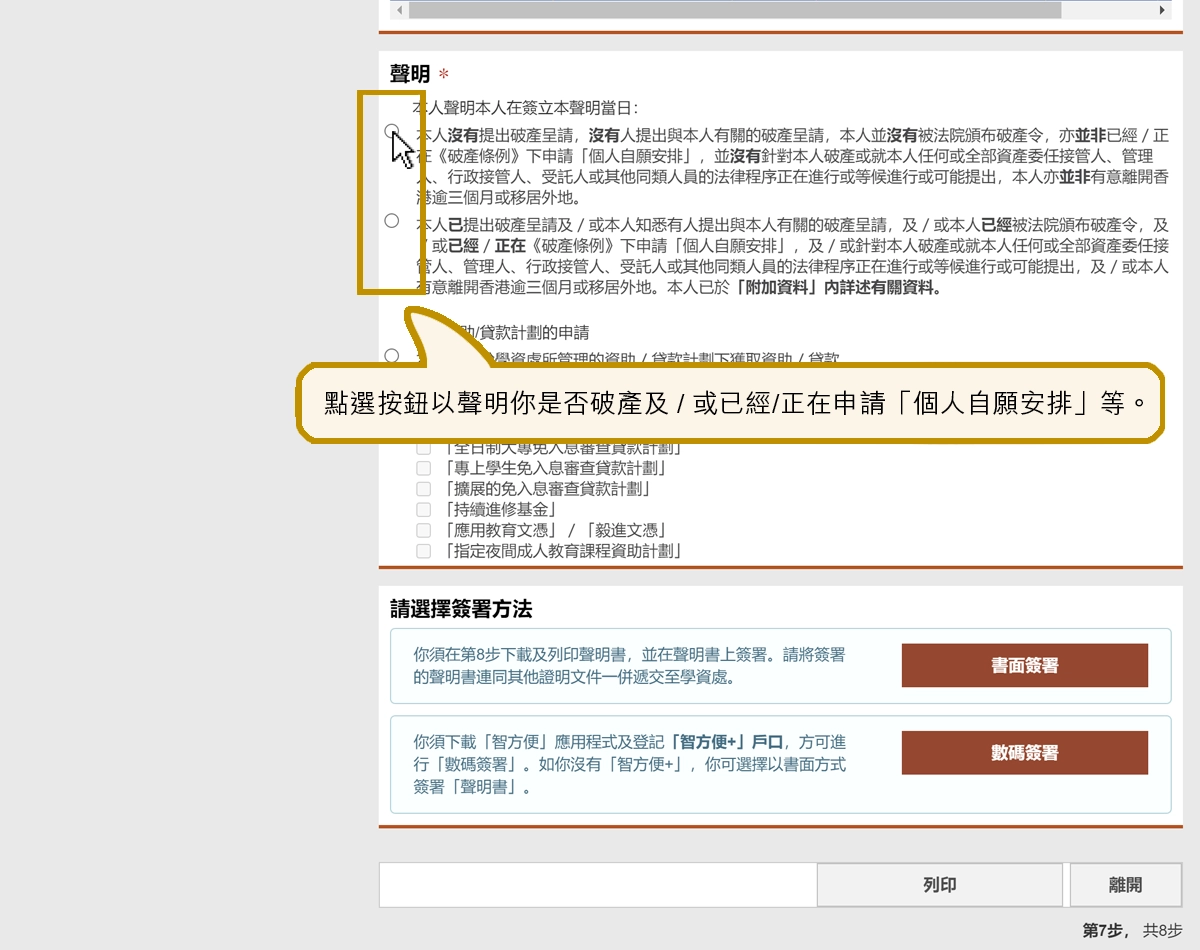Click the horizontal scrollbar thumb at top
Screen dimensions: 1200x950
click(x=734, y=10)
